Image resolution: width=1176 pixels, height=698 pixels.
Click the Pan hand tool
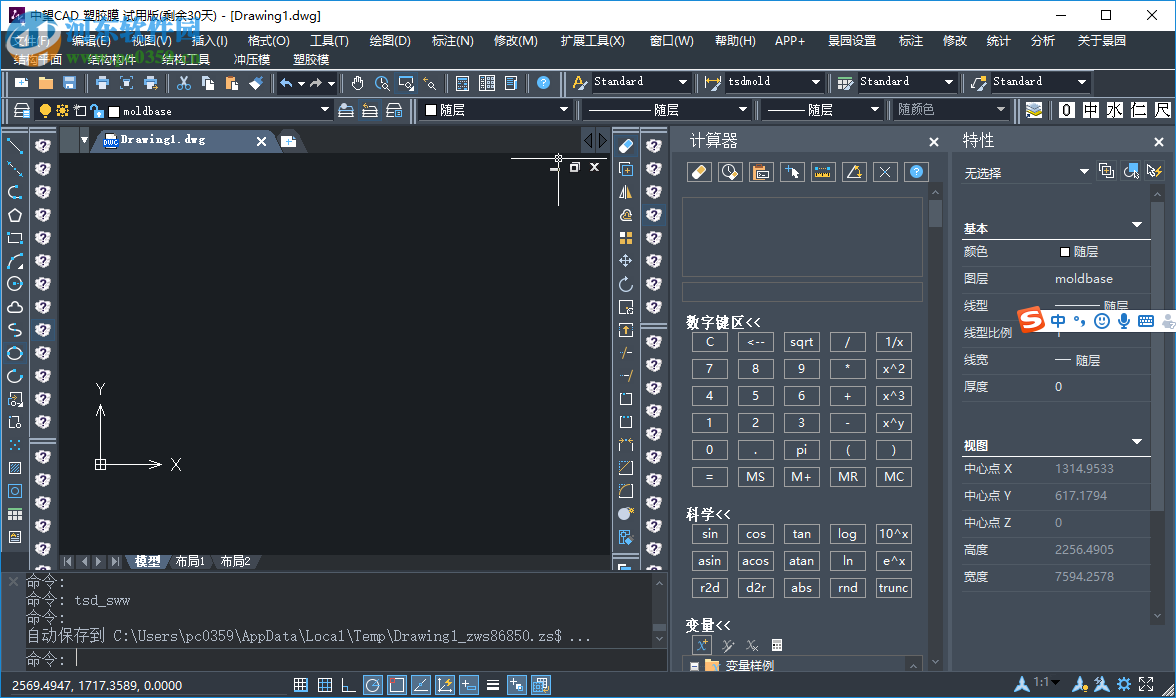pos(357,83)
